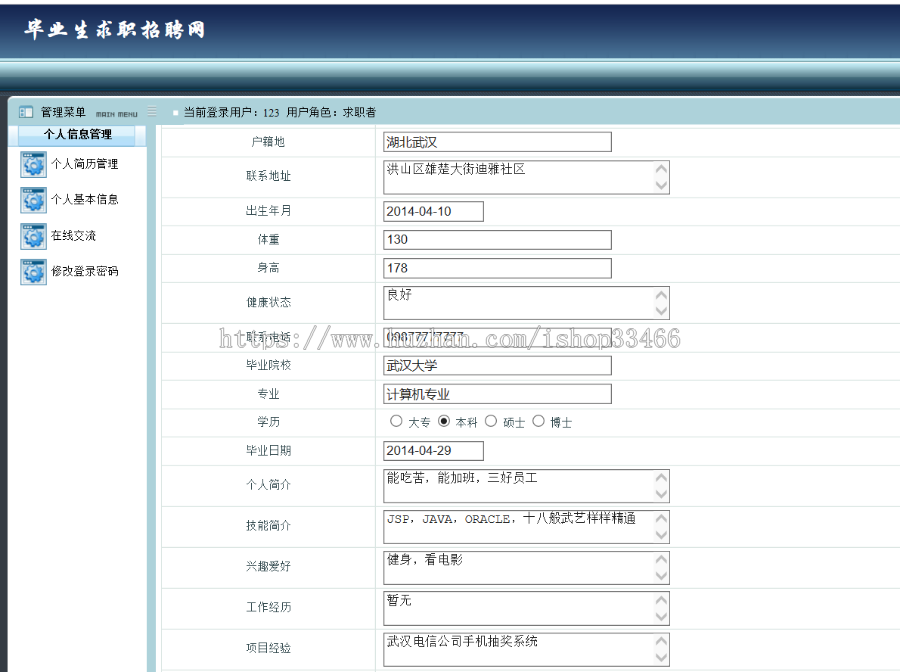Choose the 博士 radio option
The width and height of the screenshot is (900, 672).
click(538, 421)
